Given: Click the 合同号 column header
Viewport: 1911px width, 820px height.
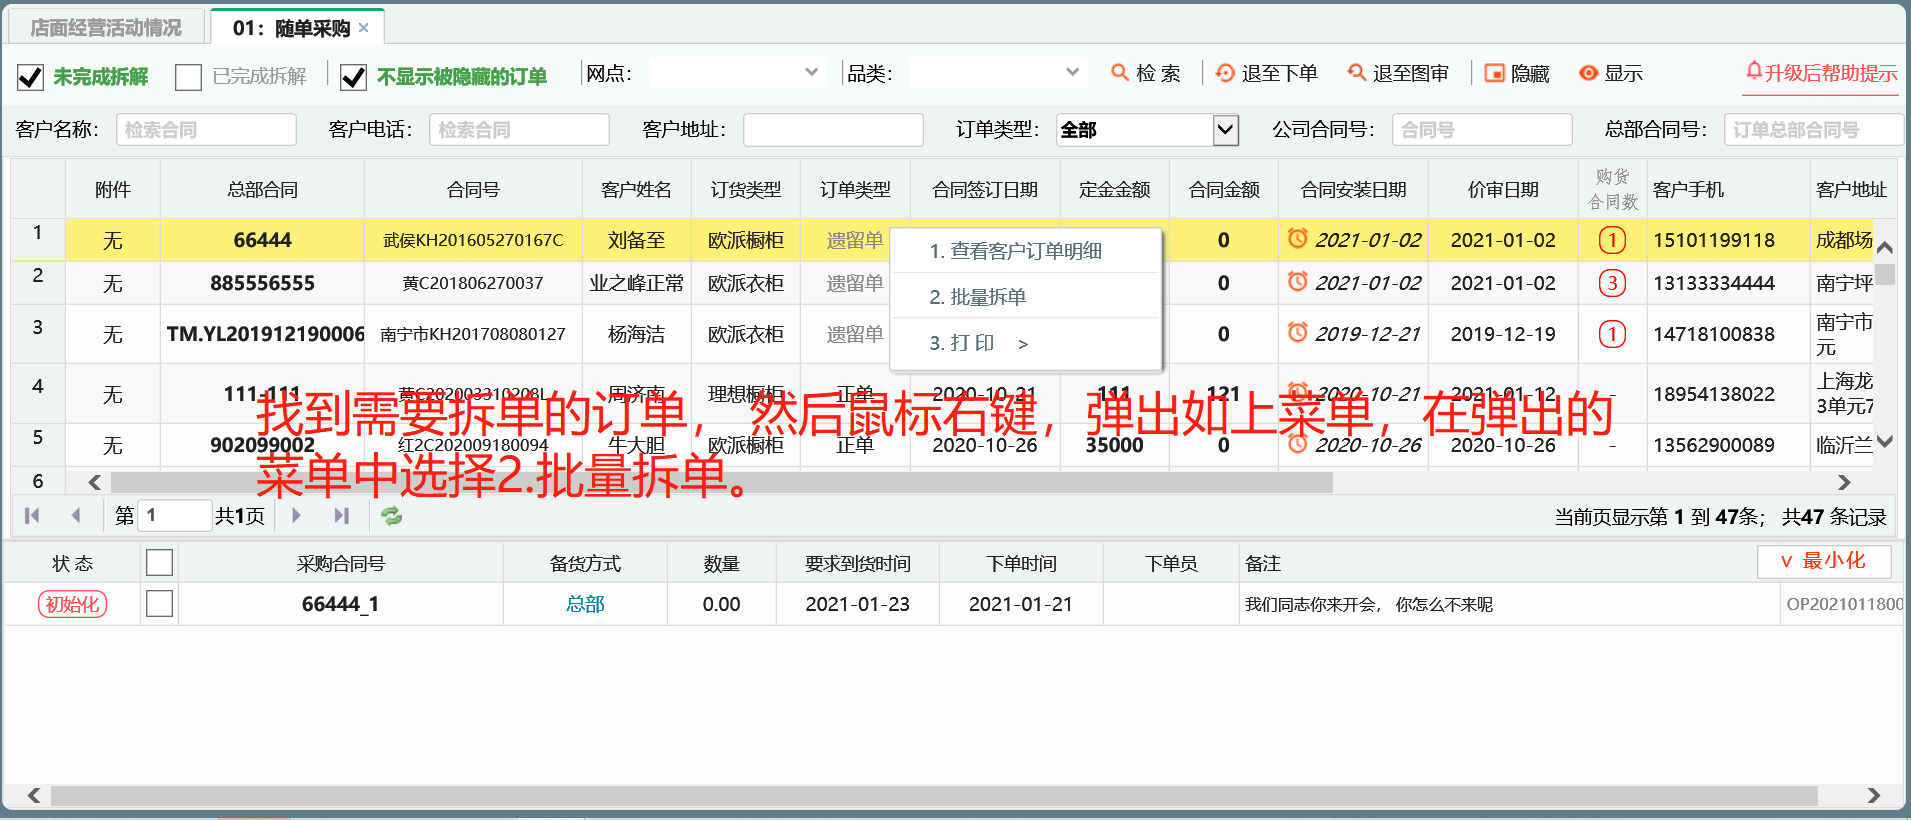Looking at the screenshot, I should (x=473, y=189).
